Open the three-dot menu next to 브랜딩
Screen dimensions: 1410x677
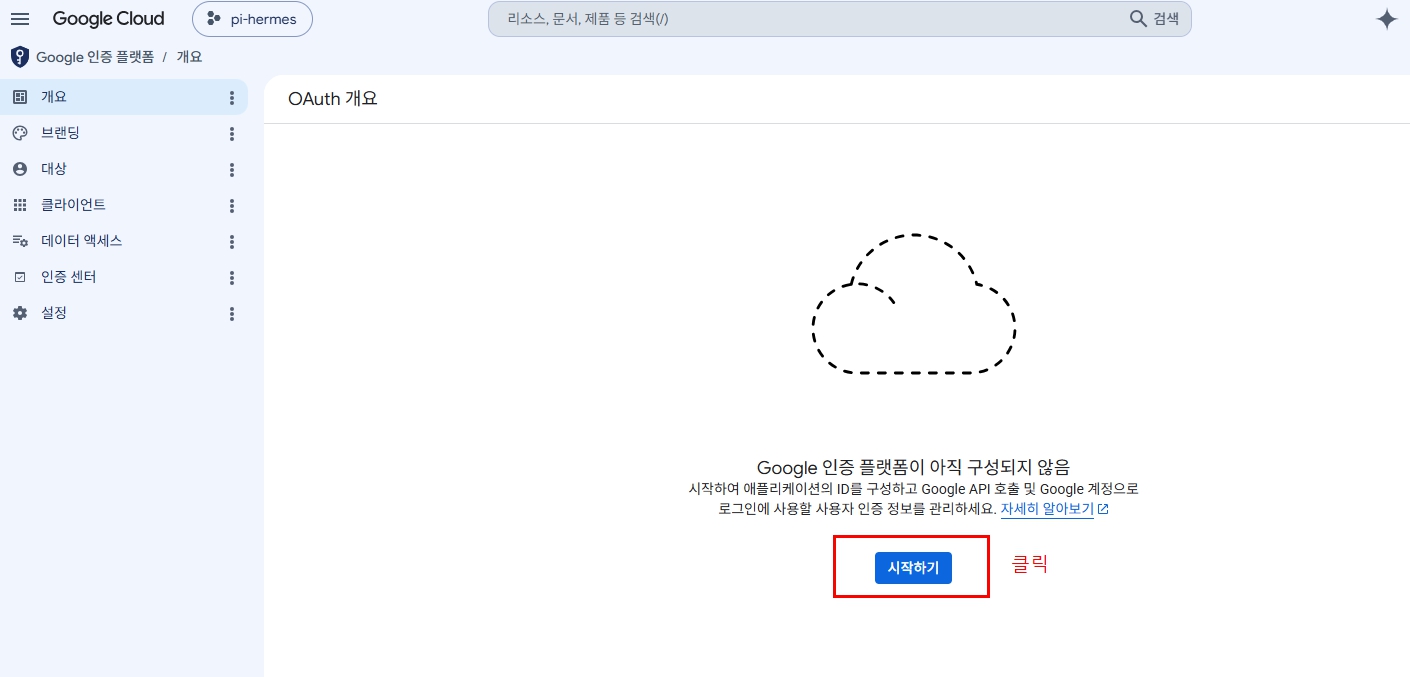[232, 134]
